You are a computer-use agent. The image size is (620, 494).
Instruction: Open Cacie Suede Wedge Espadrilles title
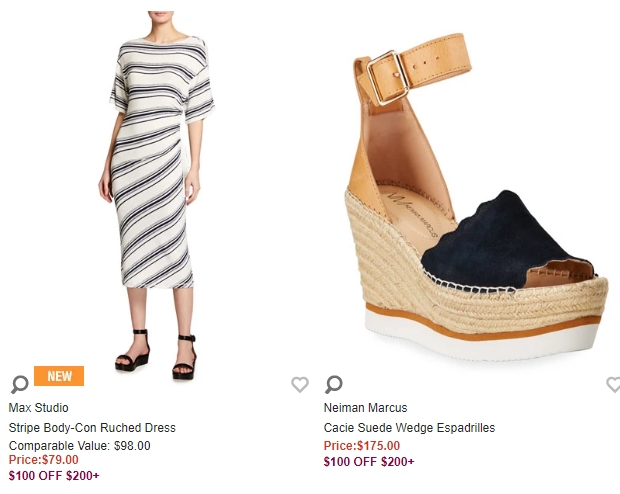(x=409, y=428)
